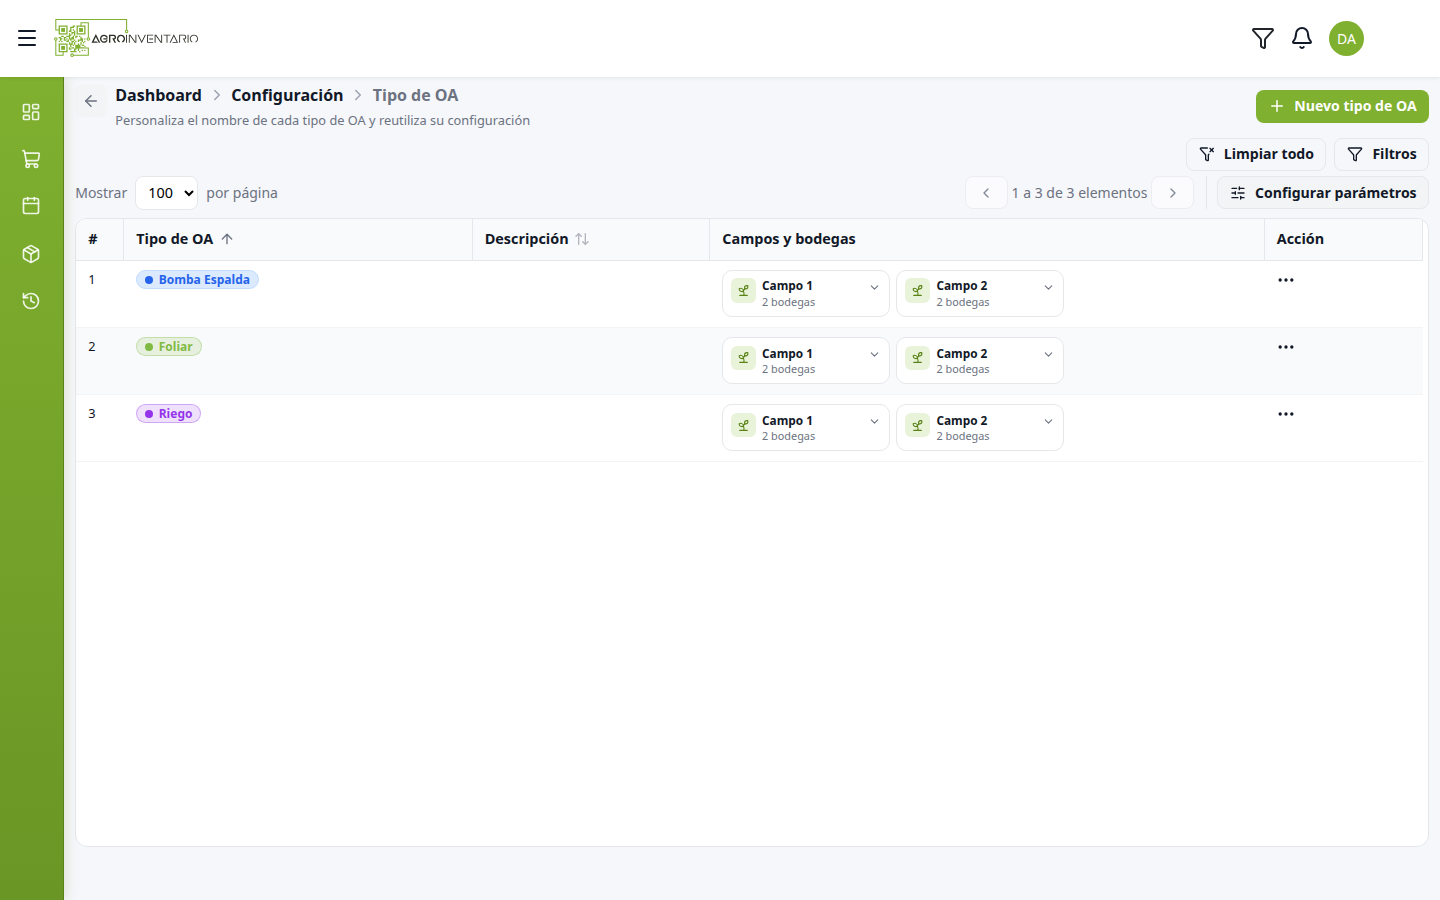Click the '1 a 3 de 3 elementos' text
This screenshot has width=1440, height=900.
[x=1079, y=193]
